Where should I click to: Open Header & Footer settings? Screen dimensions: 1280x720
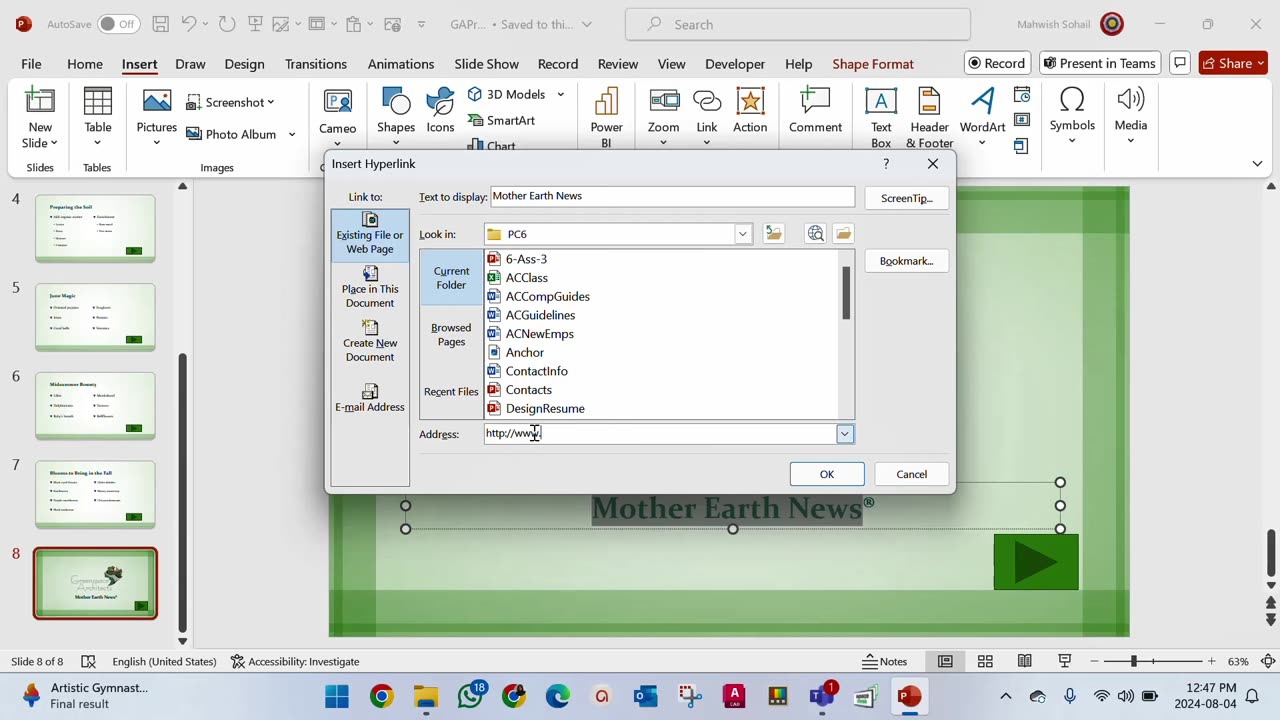tap(929, 118)
